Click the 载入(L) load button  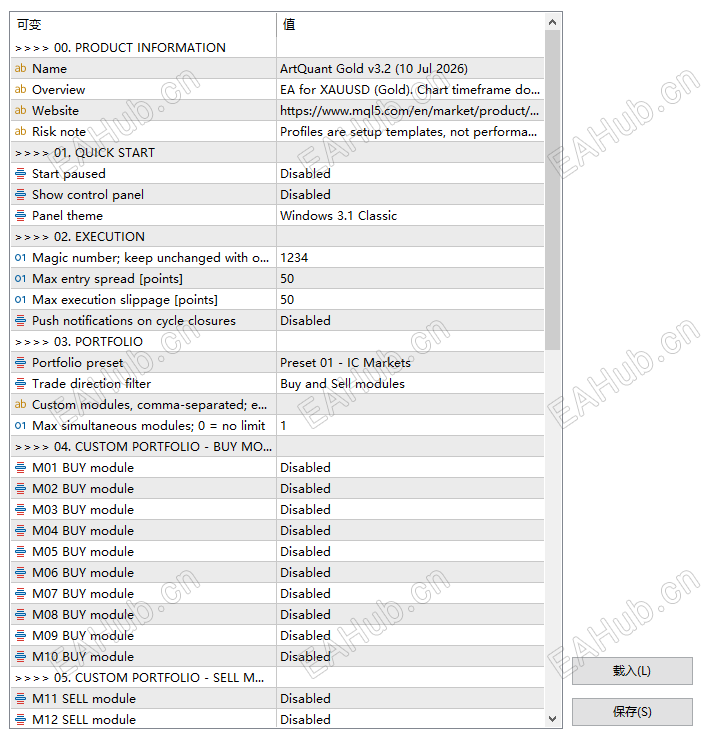click(632, 671)
